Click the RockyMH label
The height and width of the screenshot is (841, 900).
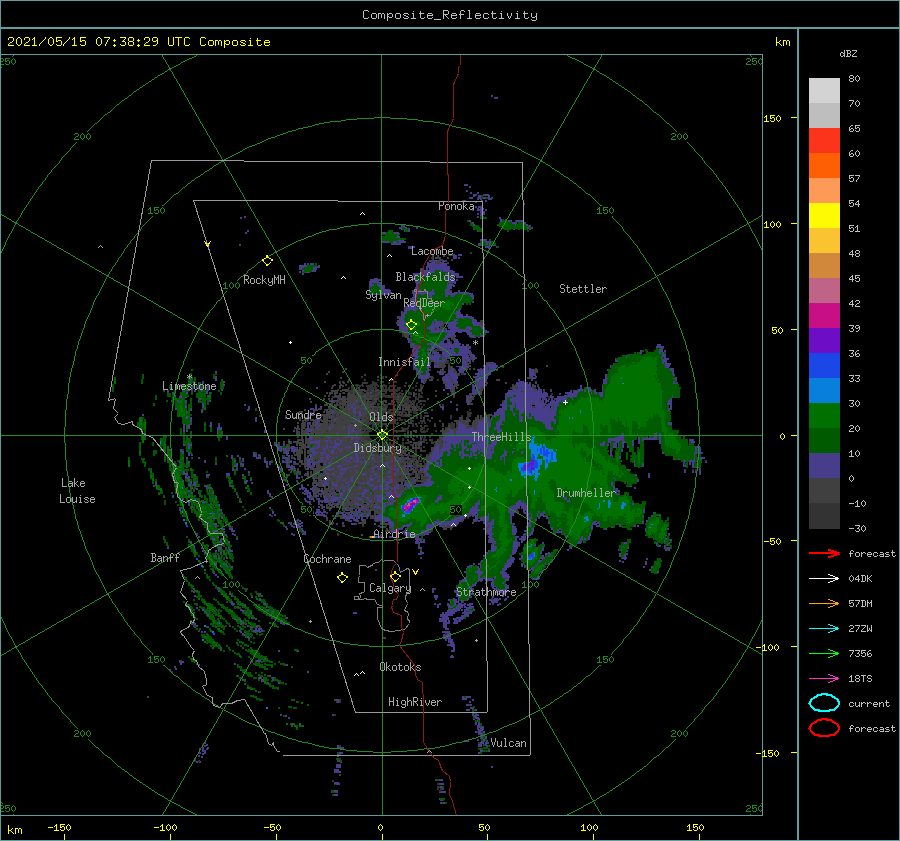[x=264, y=280]
